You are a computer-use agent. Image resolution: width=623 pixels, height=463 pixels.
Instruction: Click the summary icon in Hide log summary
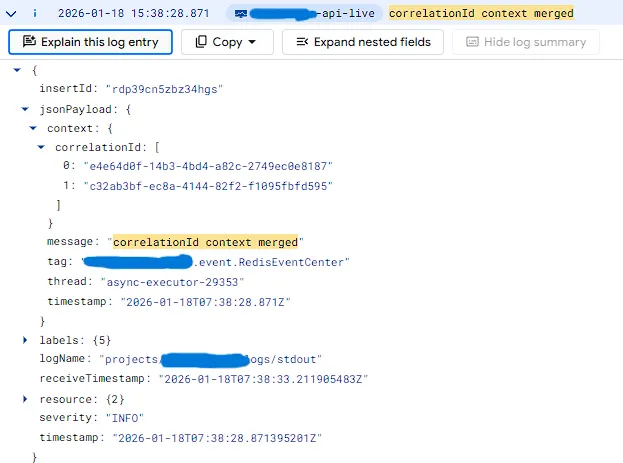coord(472,42)
